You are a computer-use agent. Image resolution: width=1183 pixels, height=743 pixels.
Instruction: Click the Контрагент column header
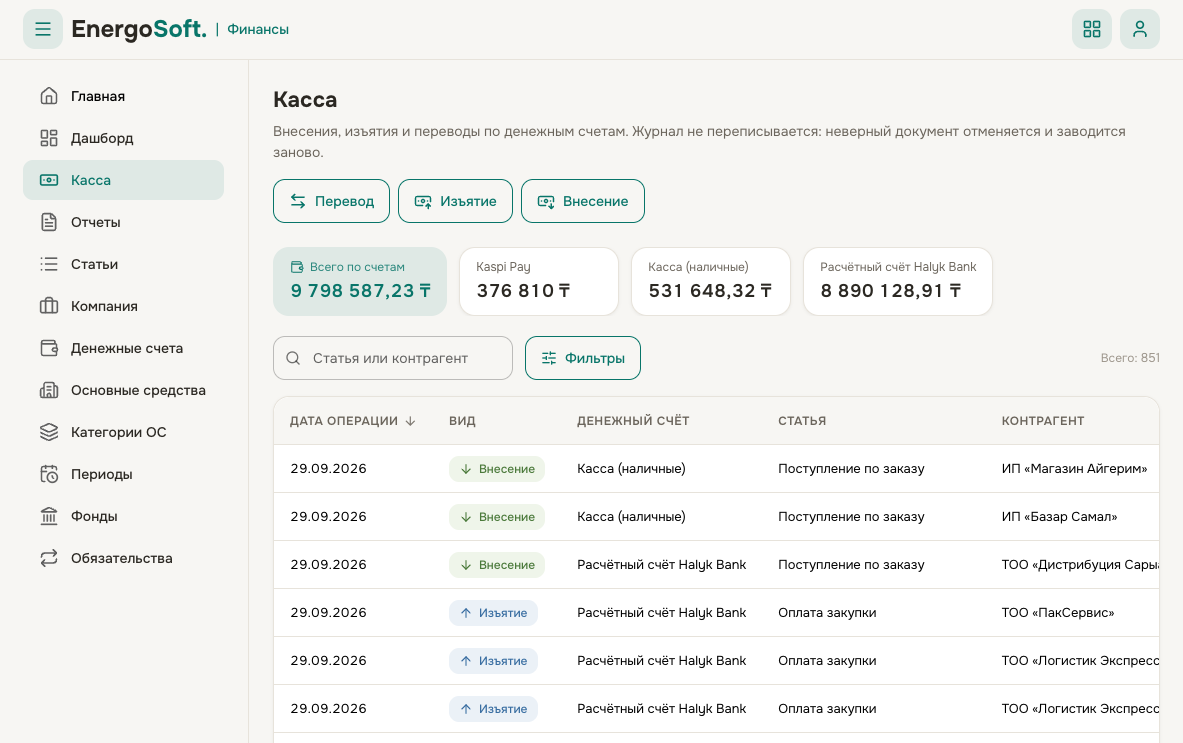click(1043, 421)
